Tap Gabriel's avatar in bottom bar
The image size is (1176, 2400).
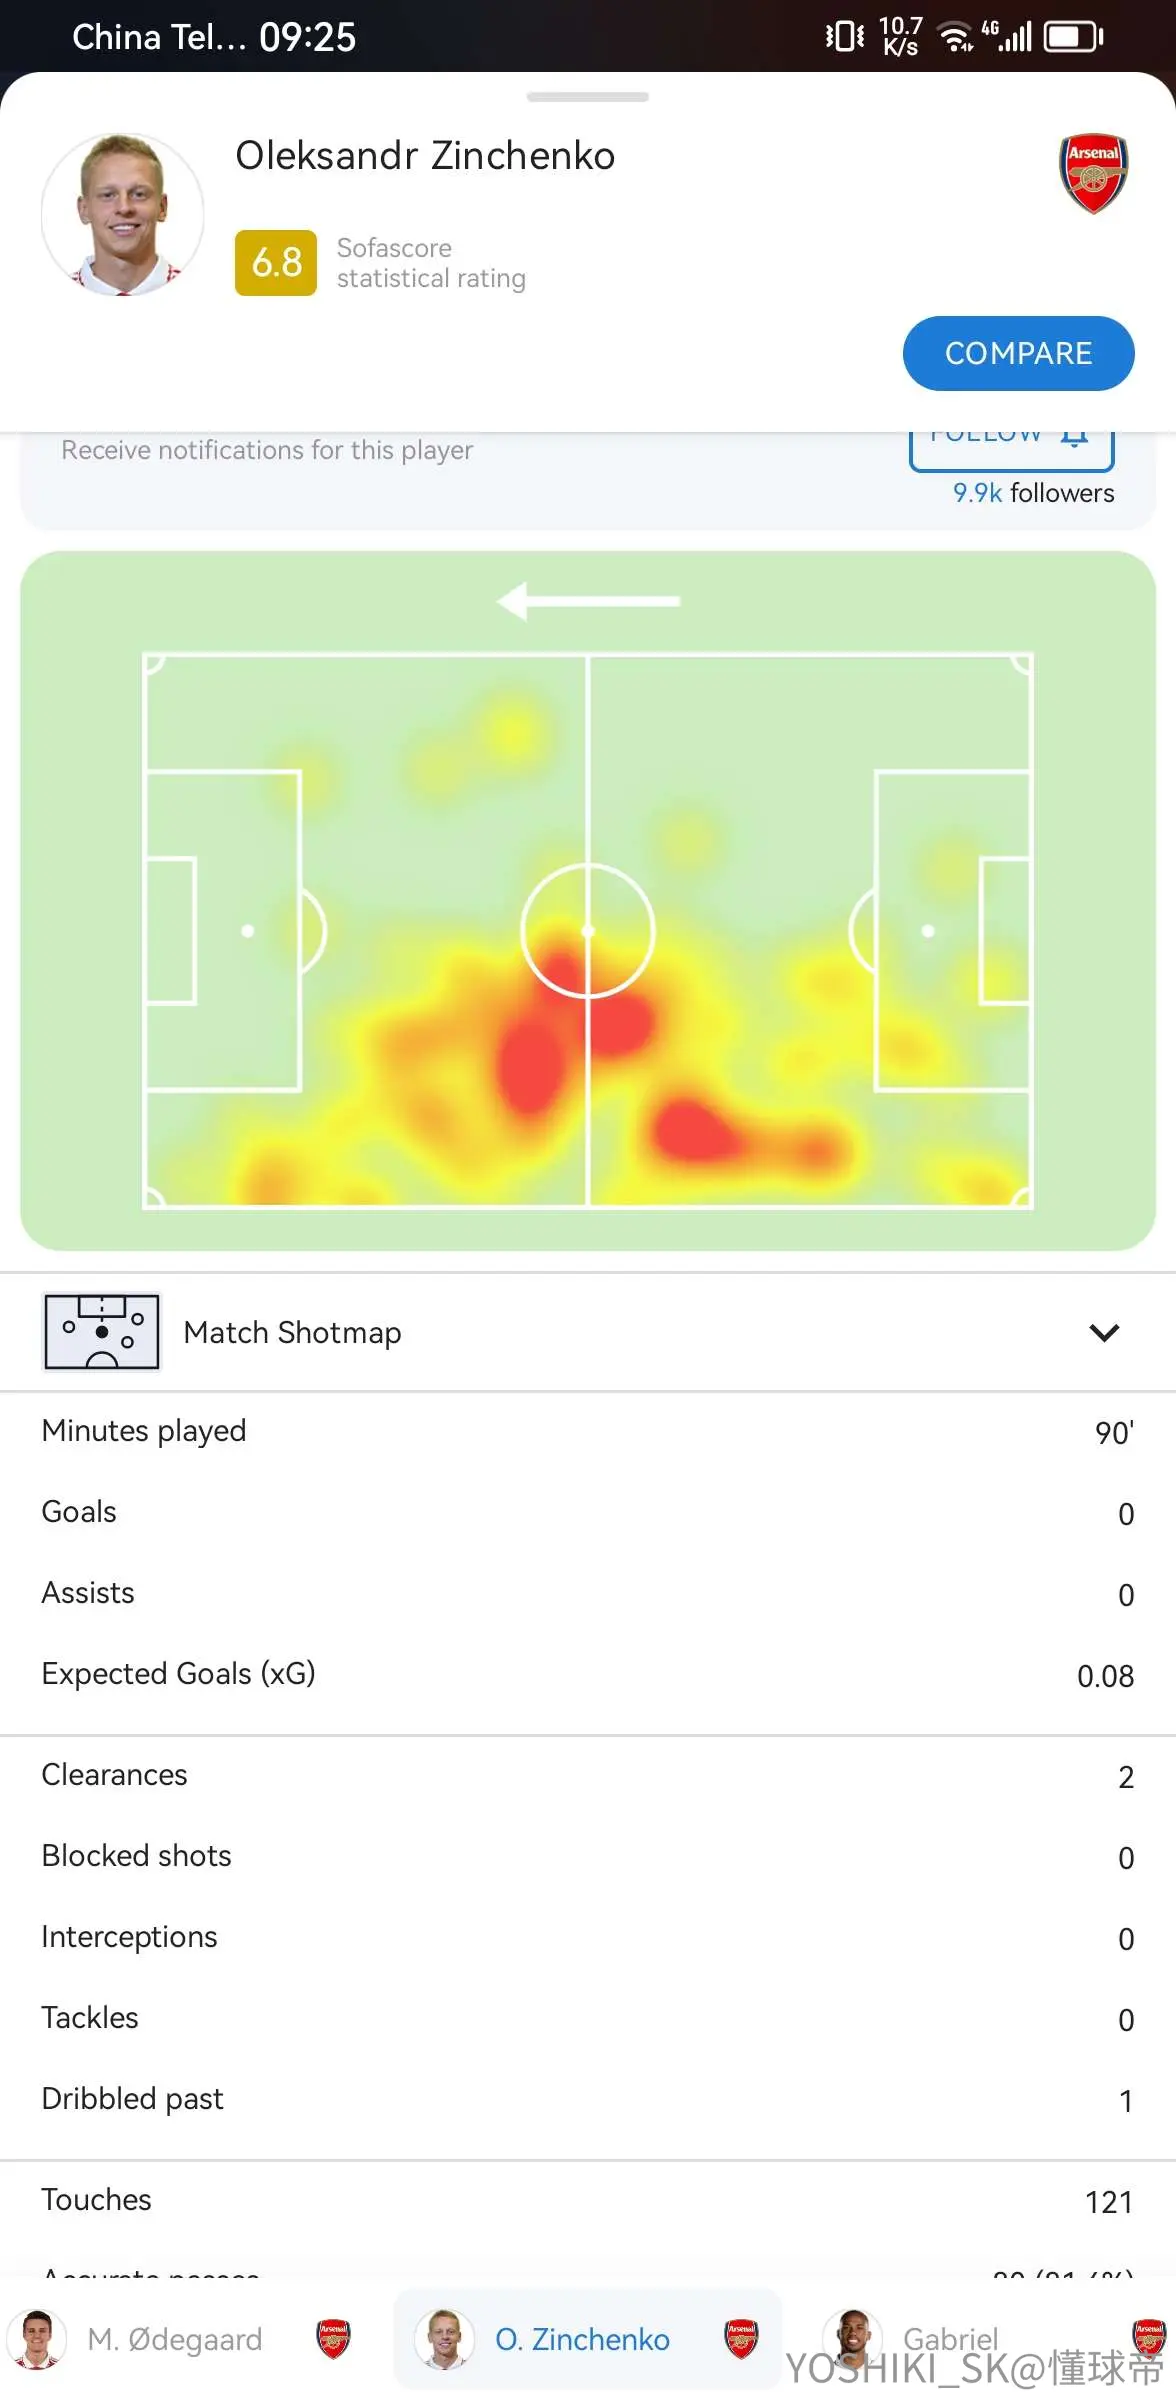click(x=852, y=2339)
